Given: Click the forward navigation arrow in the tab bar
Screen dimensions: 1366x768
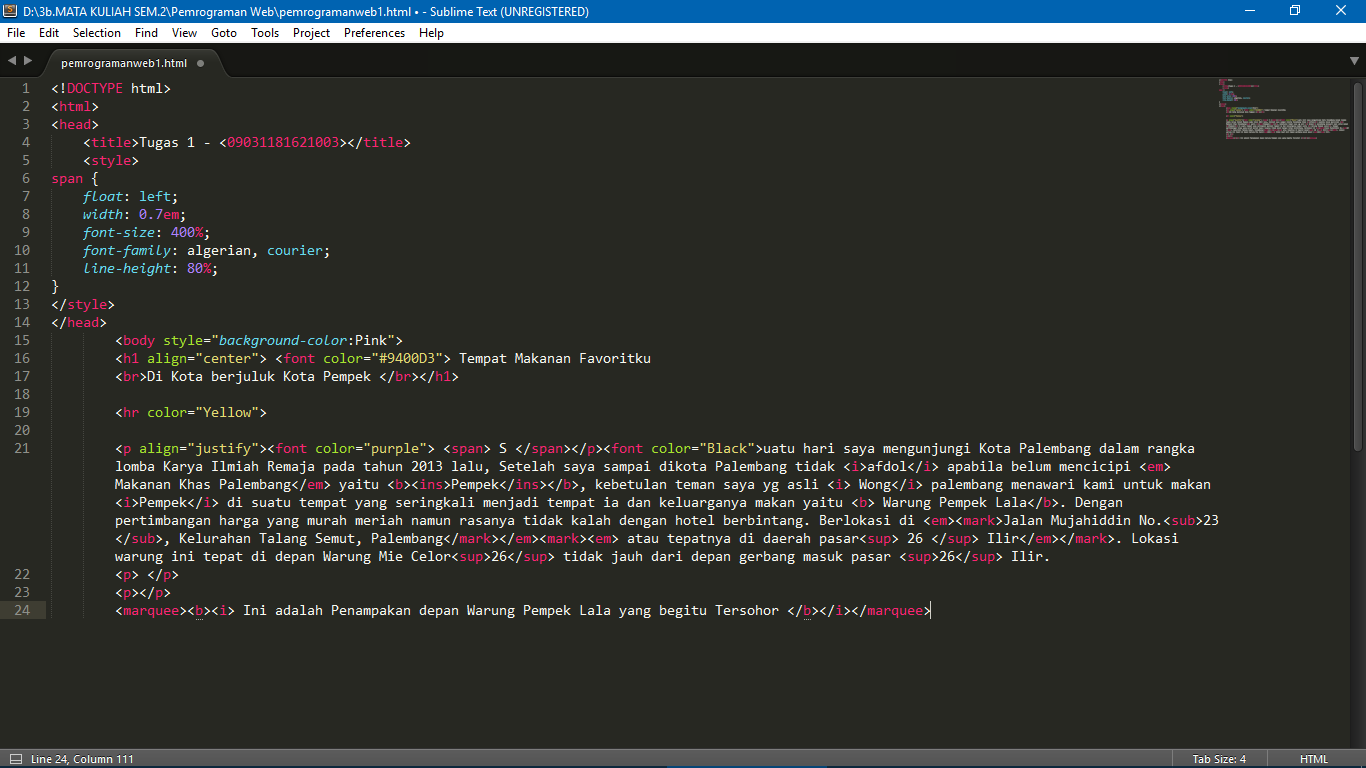Looking at the screenshot, I should (x=29, y=60).
